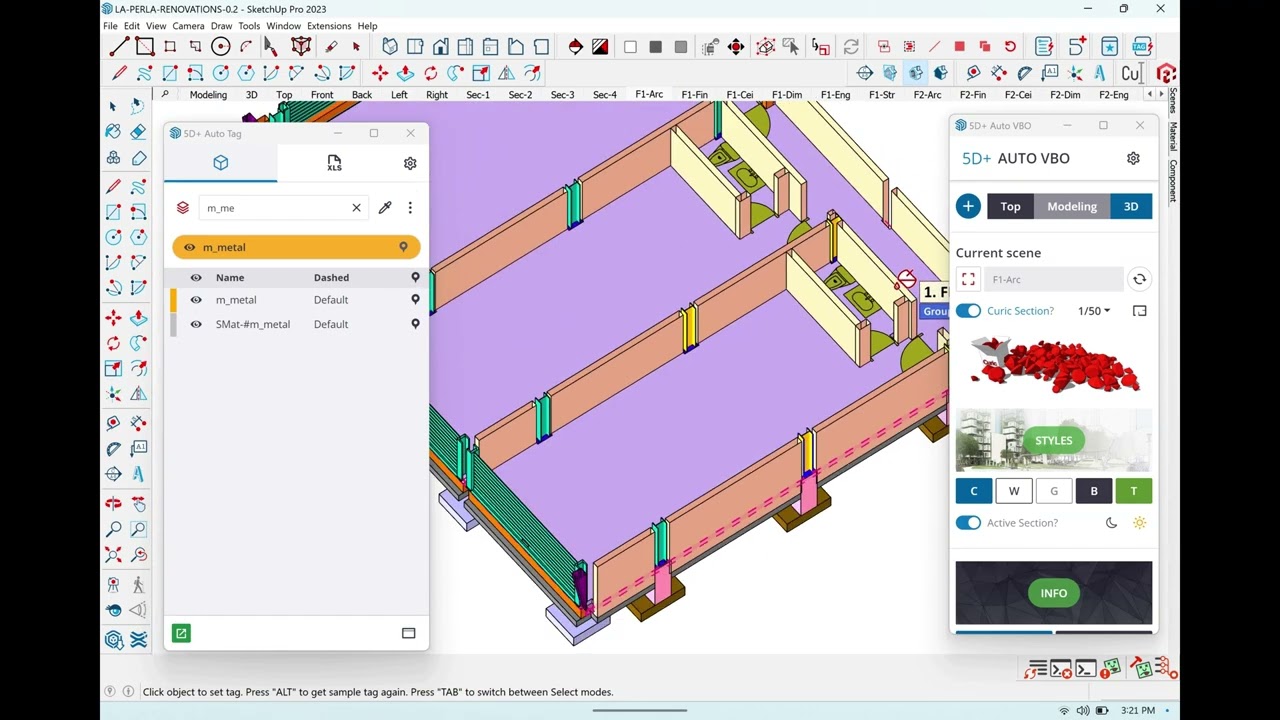
Task: Toggle the Curic Section switch
Action: click(968, 311)
